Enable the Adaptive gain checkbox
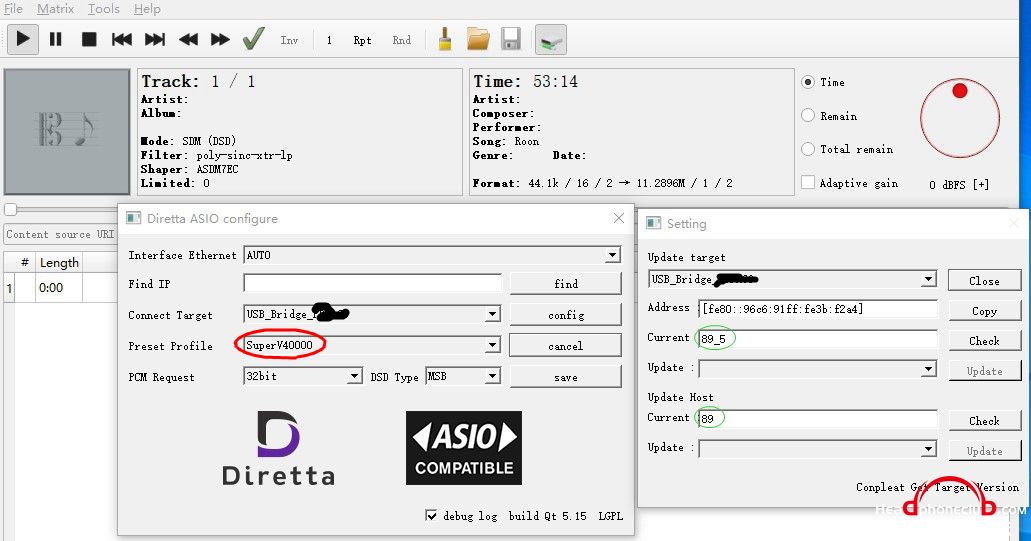Viewport: 1031px width, 541px height. 808,183
